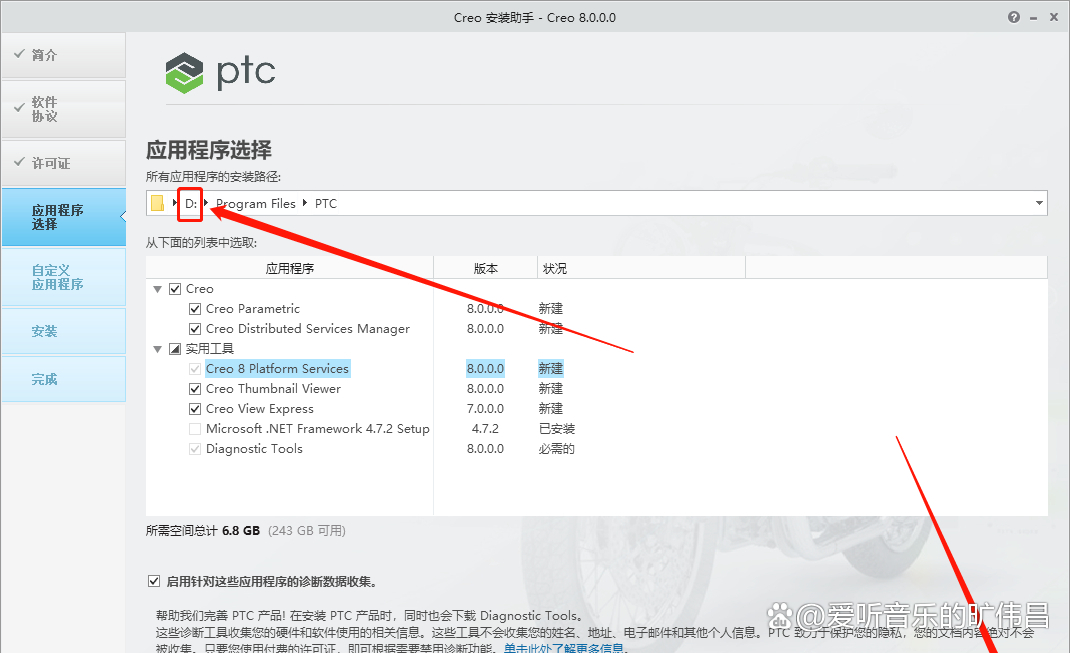Image resolution: width=1070 pixels, height=653 pixels.
Task: Open the 自定义应用程序 step
Action: tap(63, 277)
